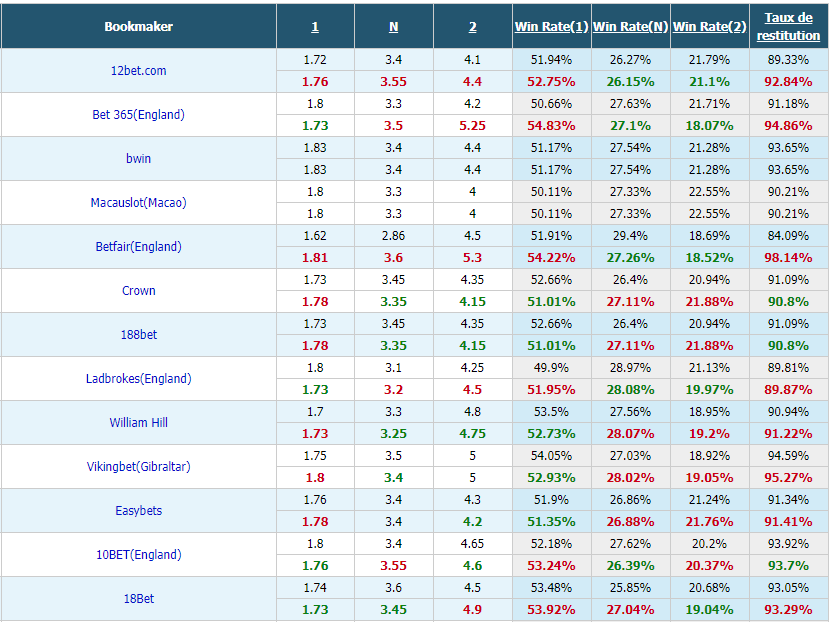Select William Hill away rate 19.2%
Viewport: 830px width, 622px height.
coord(709,433)
